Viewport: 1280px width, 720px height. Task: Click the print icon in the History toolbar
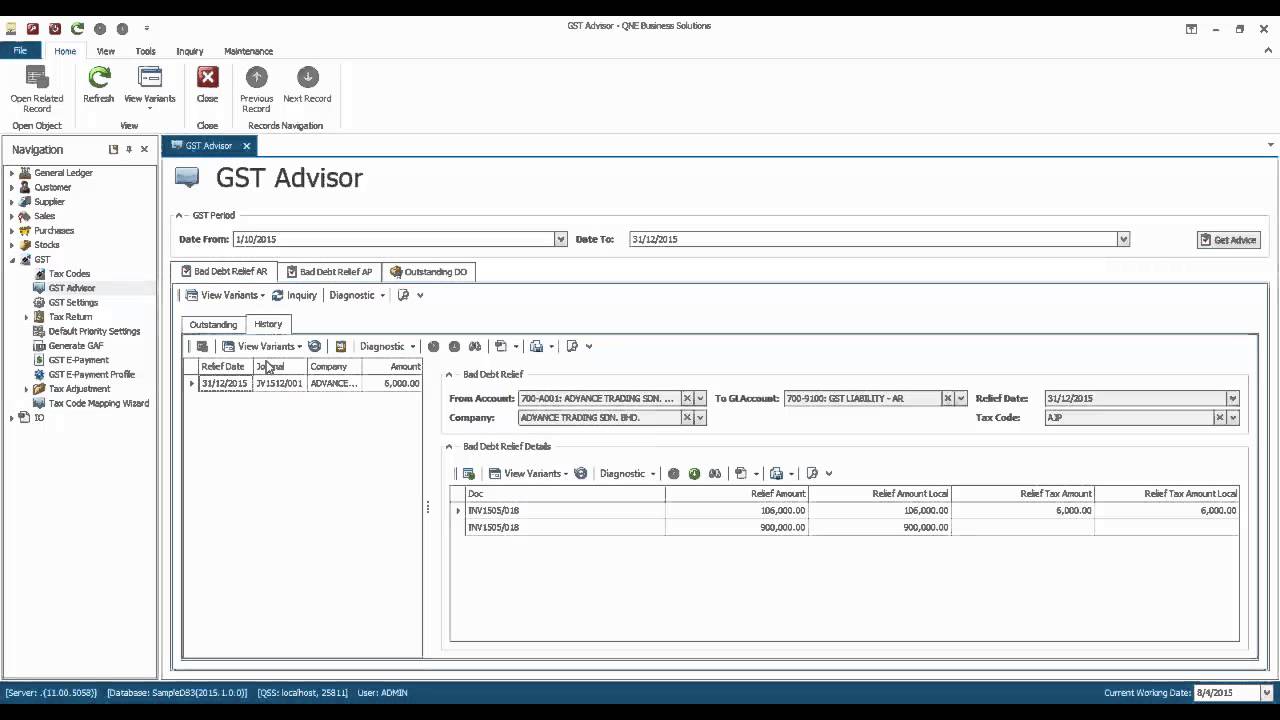tap(537, 346)
